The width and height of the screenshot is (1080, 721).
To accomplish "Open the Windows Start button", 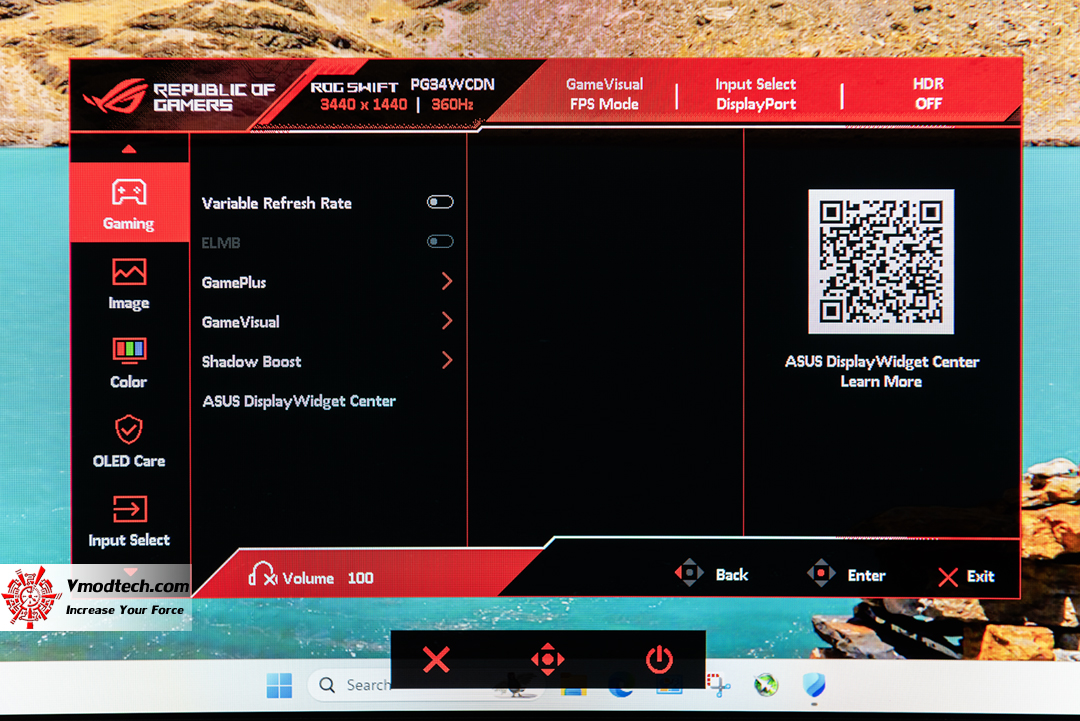I will tap(279, 686).
